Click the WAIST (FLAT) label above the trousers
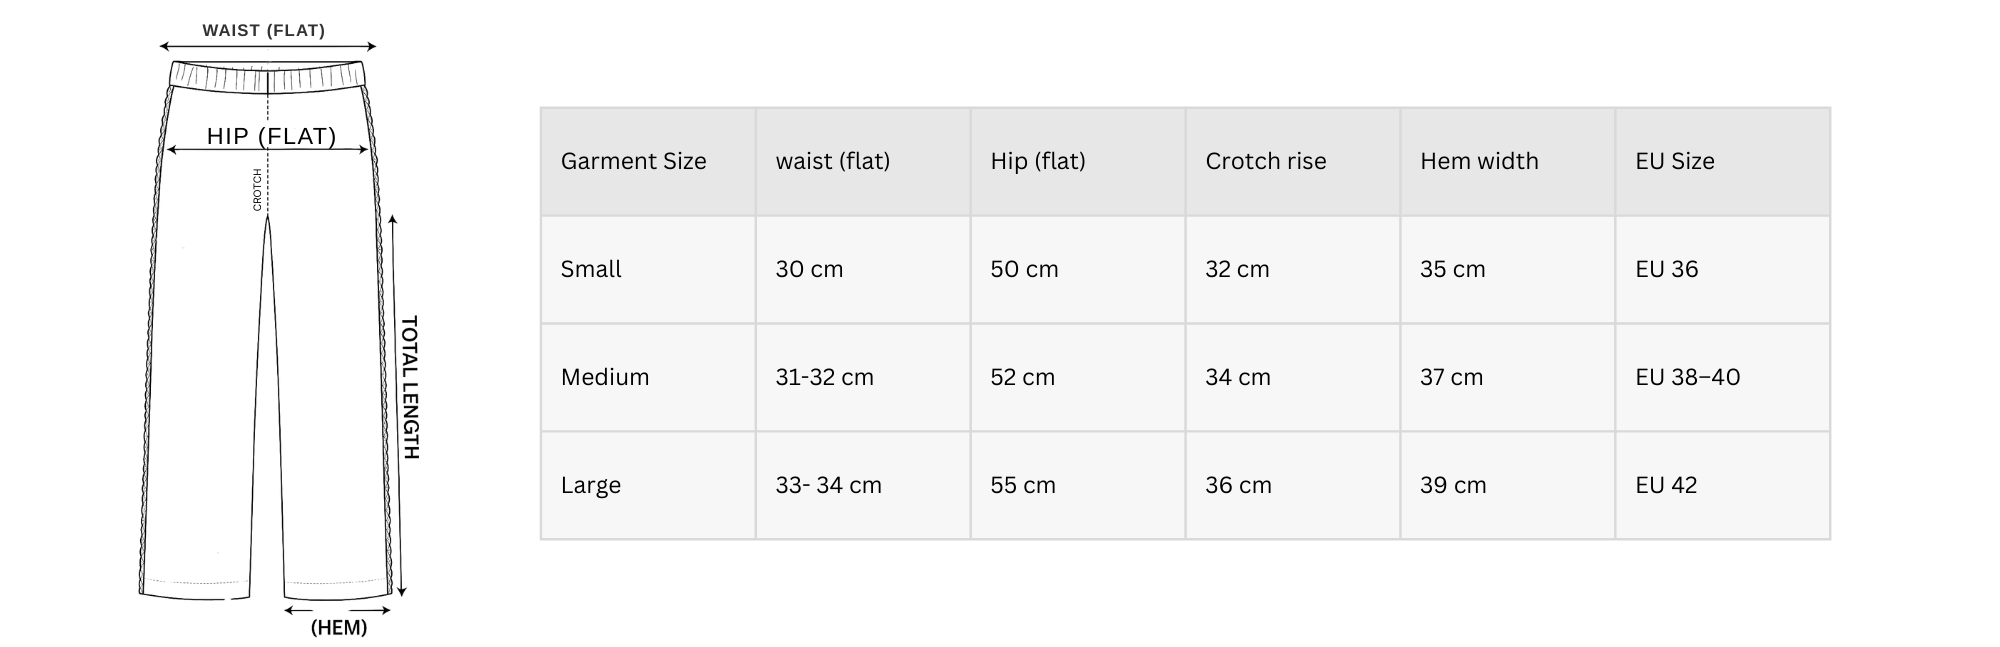This screenshot has width=2000, height=647. pos(264,31)
